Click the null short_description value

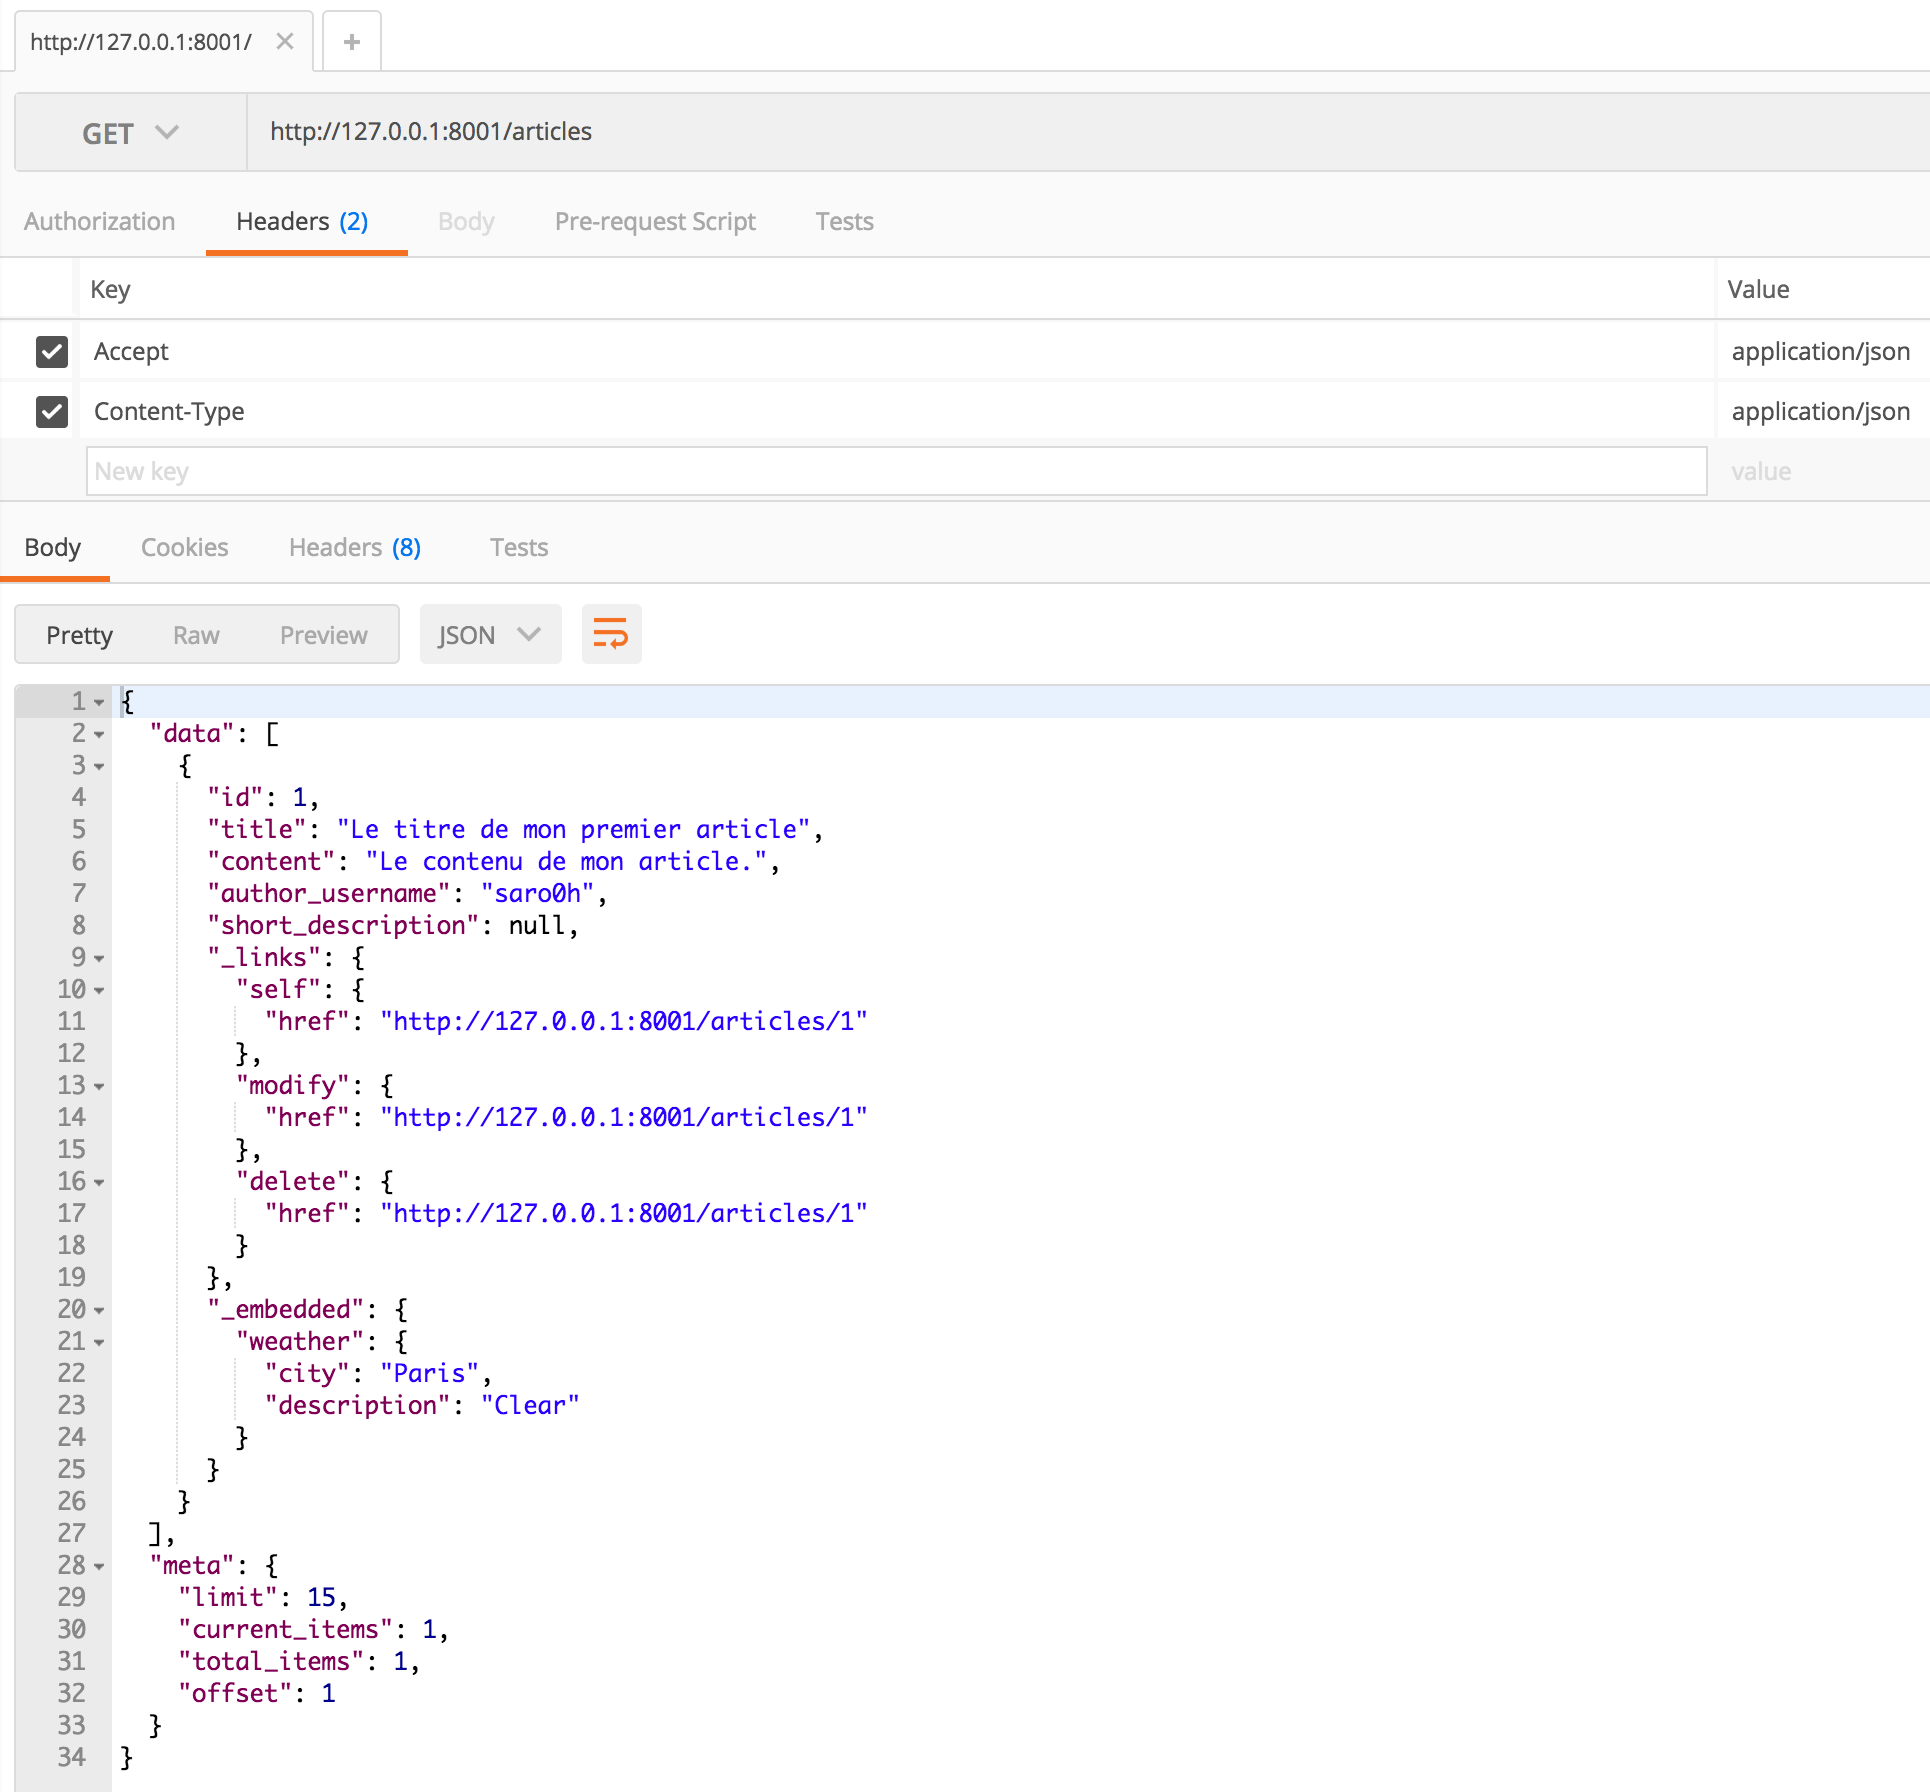pyautogui.click(x=537, y=925)
